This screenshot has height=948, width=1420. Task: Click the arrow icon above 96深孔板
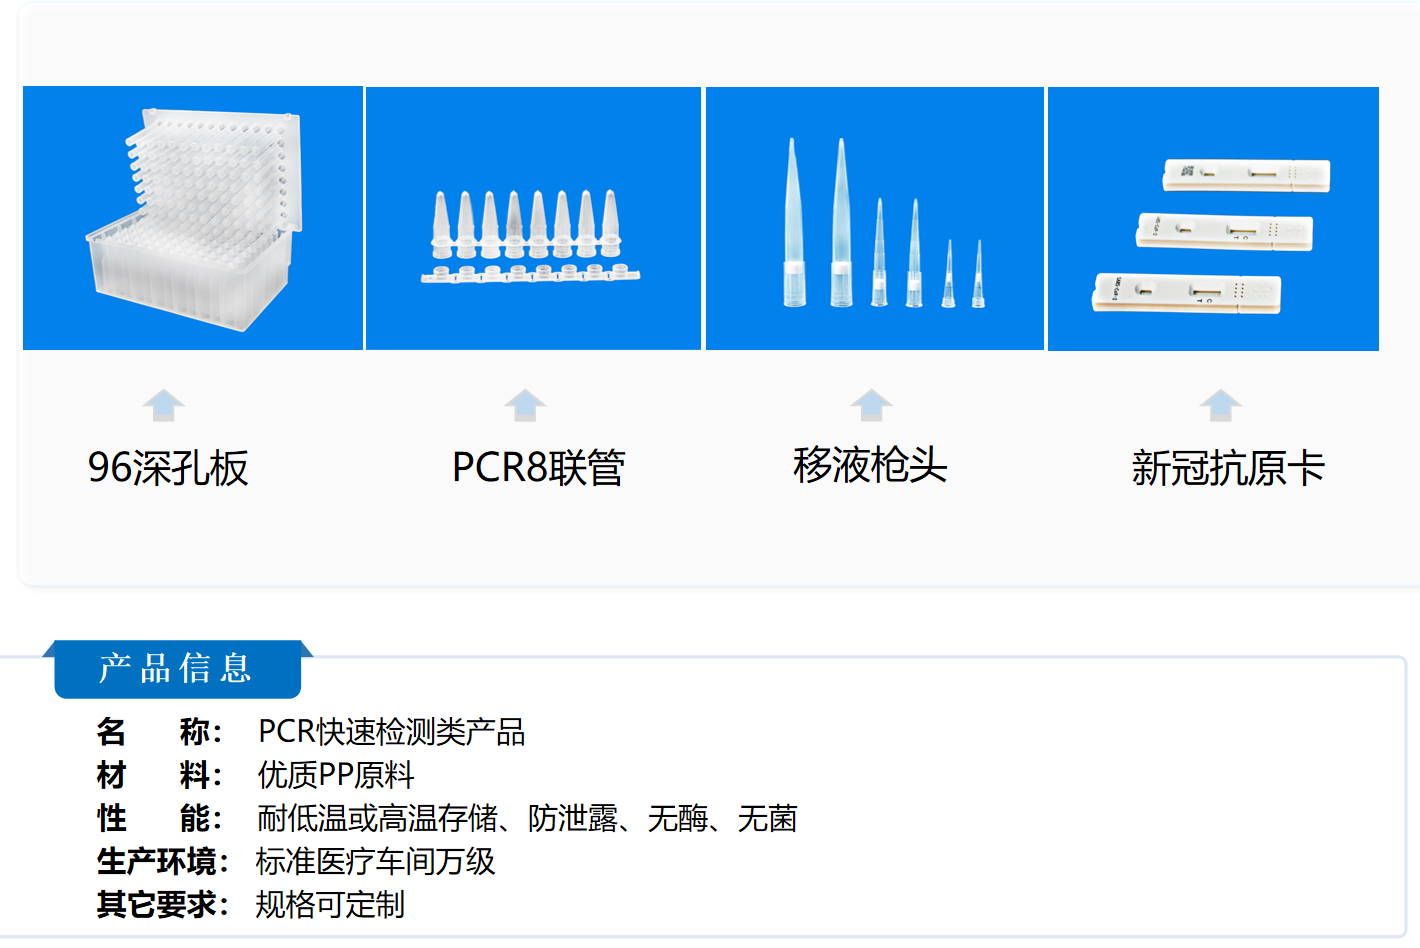pyautogui.click(x=163, y=405)
